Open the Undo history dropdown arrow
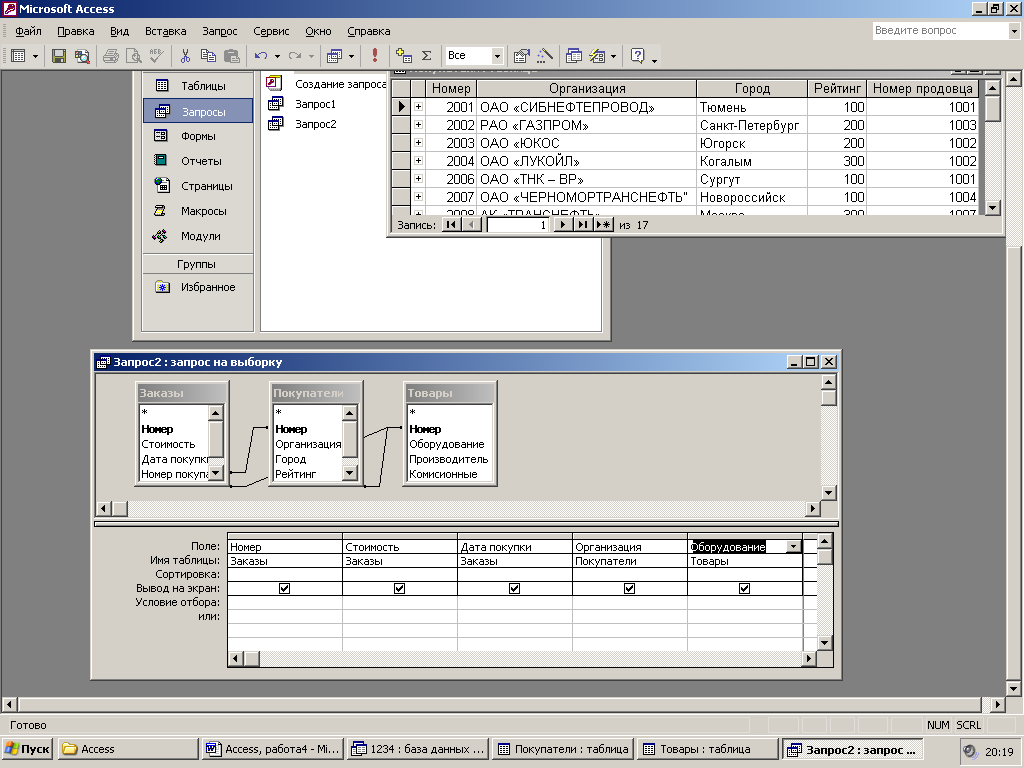The image size is (1024, 768). pyautogui.click(x=277, y=56)
